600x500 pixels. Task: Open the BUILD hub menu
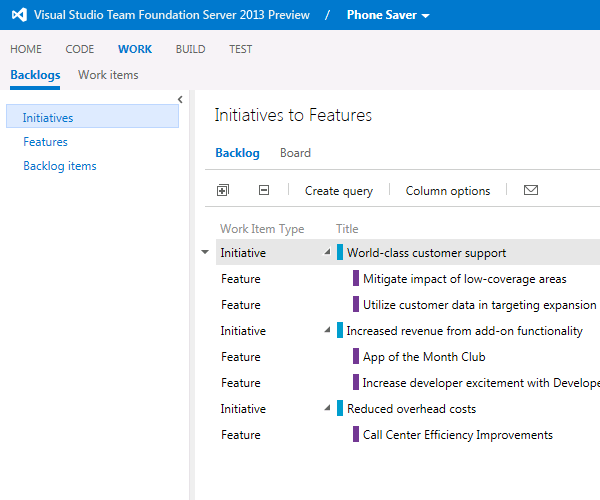pyautogui.click(x=190, y=49)
